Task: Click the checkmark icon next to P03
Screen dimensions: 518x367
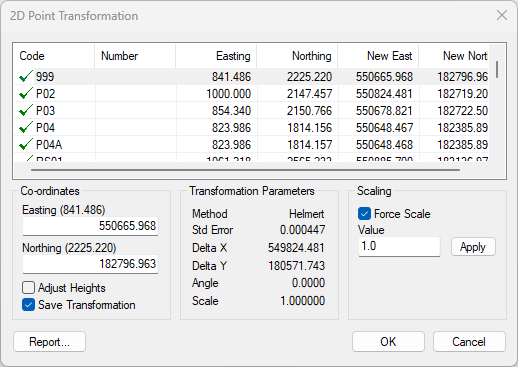Action: (26, 110)
